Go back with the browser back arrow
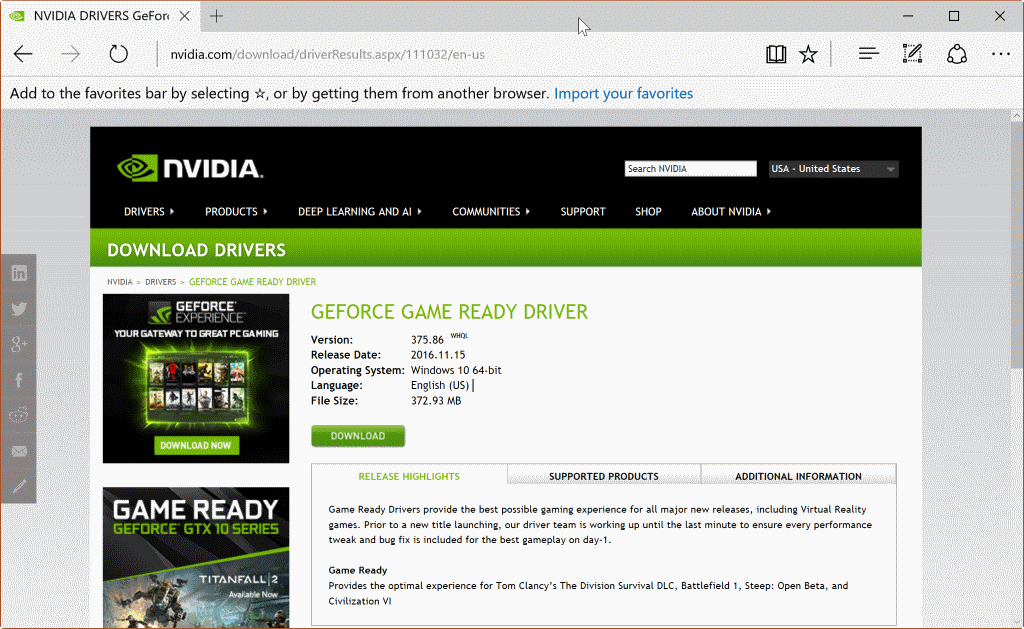The width and height of the screenshot is (1024, 629). point(24,54)
